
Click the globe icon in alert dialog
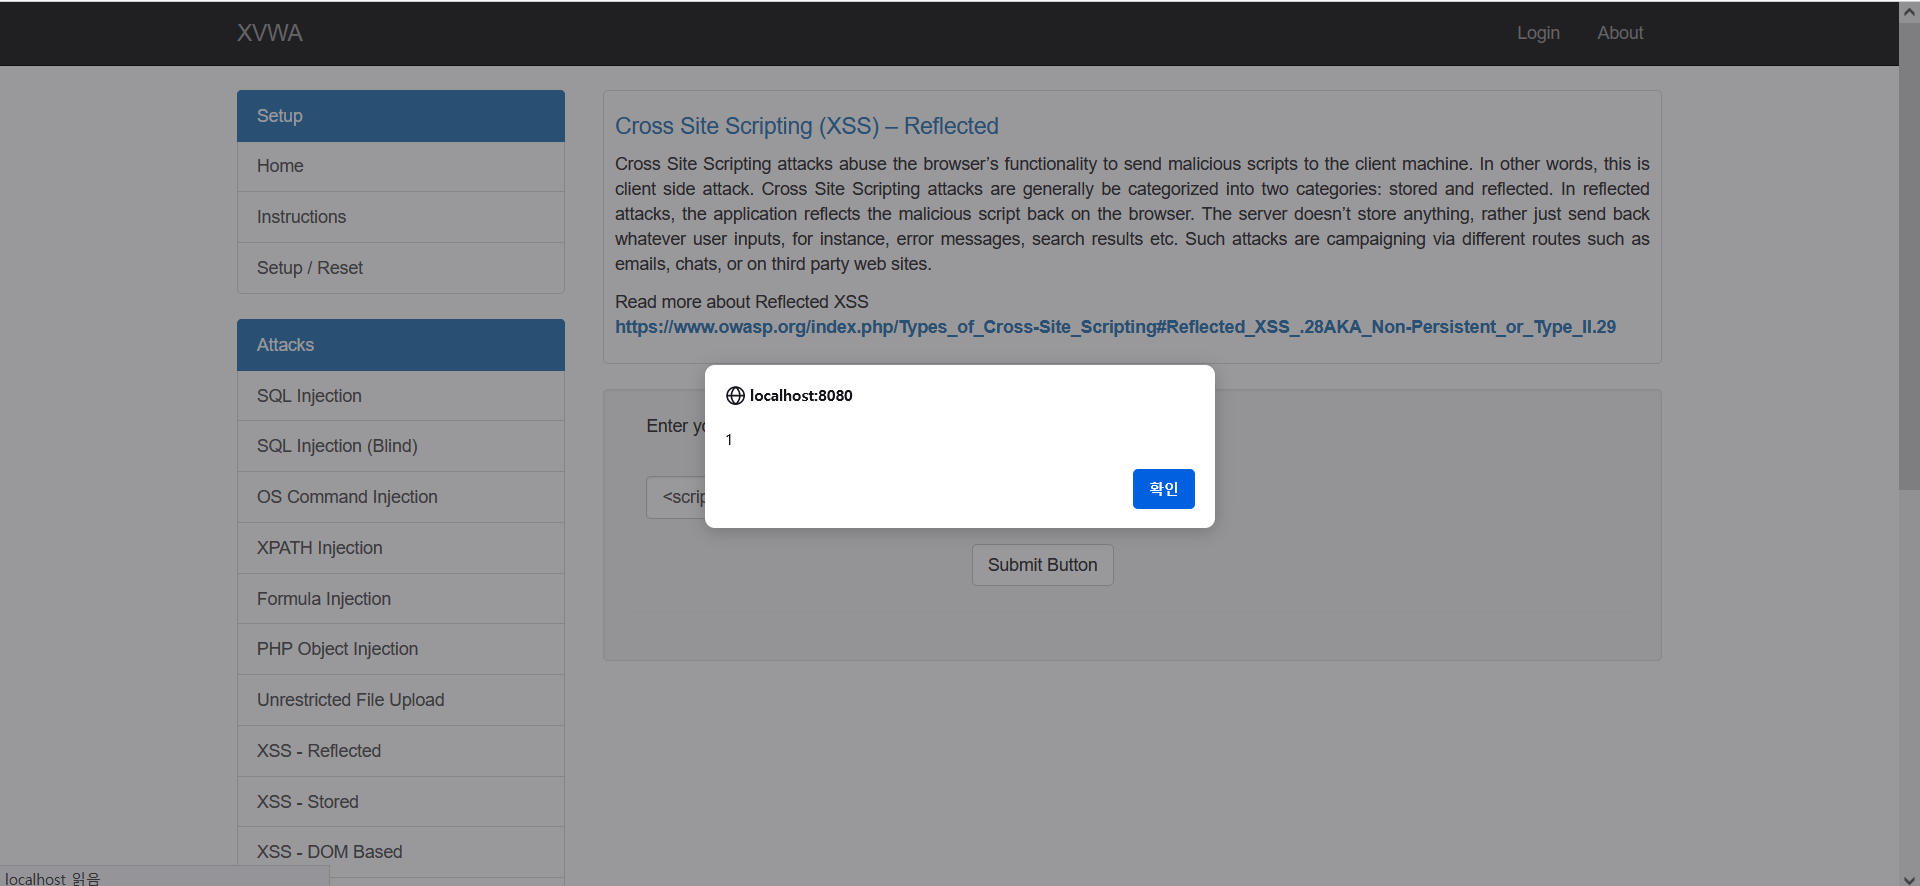click(735, 396)
